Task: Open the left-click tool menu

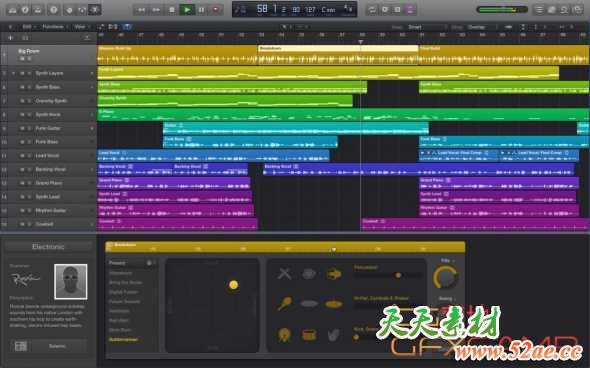Action: (286, 27)
